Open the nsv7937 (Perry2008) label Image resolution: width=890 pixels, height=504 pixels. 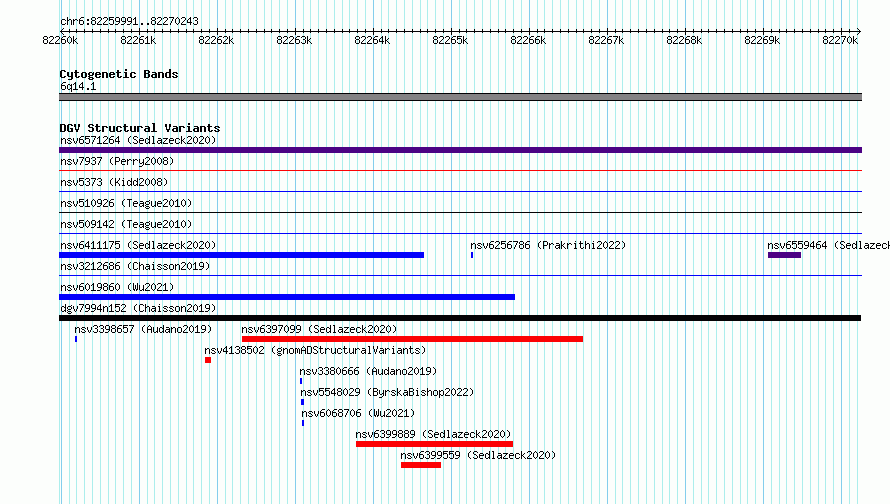click(x=117, y=161)
